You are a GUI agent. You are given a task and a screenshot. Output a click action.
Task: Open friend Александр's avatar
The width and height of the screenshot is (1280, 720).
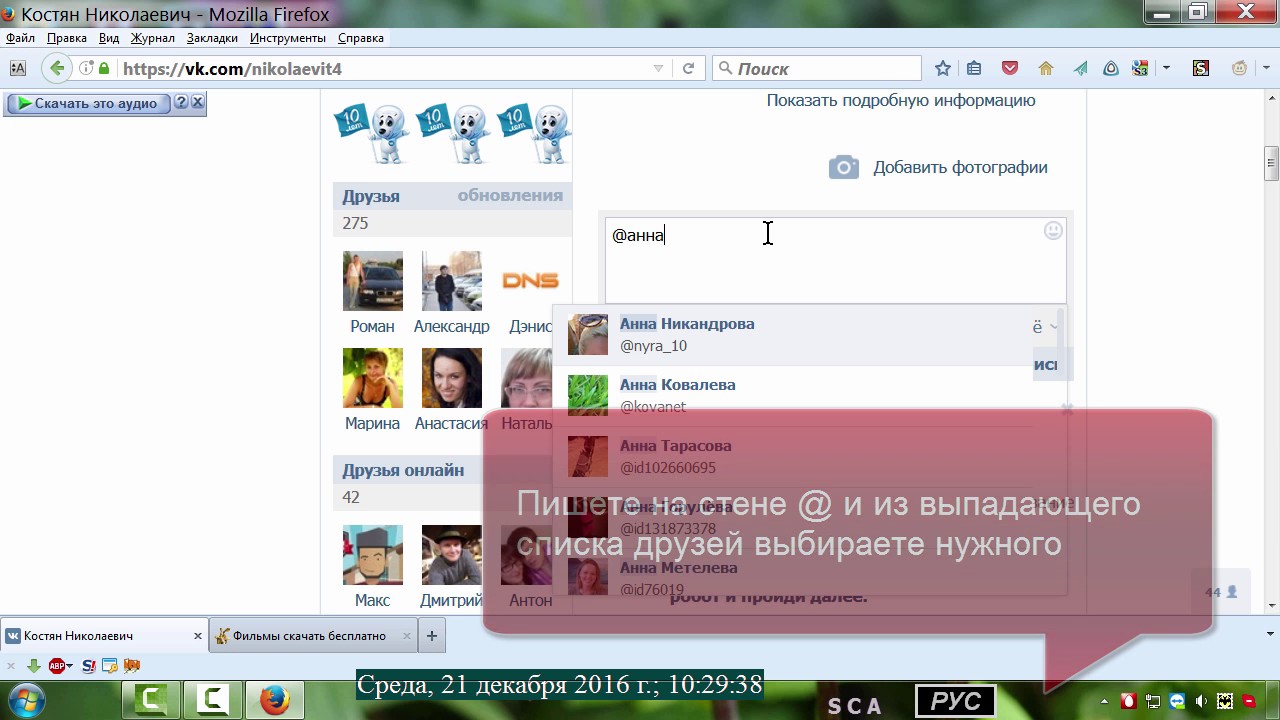click(452, 281)
